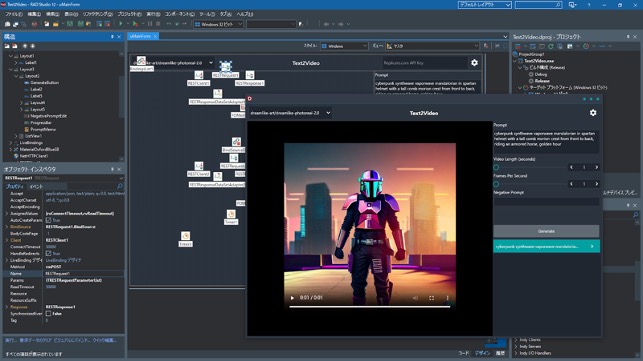Select the Debug build configuration

click(540, 74)
